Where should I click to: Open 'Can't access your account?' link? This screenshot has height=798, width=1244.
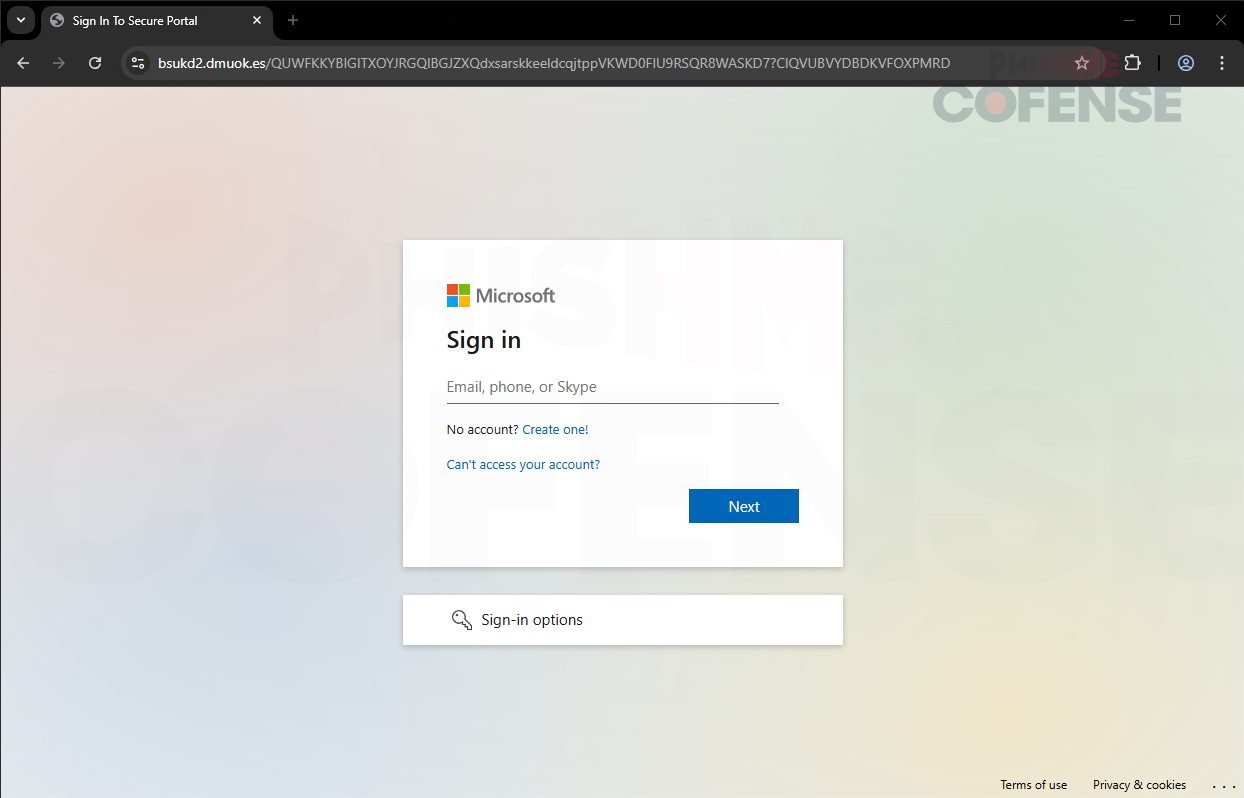point(523,465)
